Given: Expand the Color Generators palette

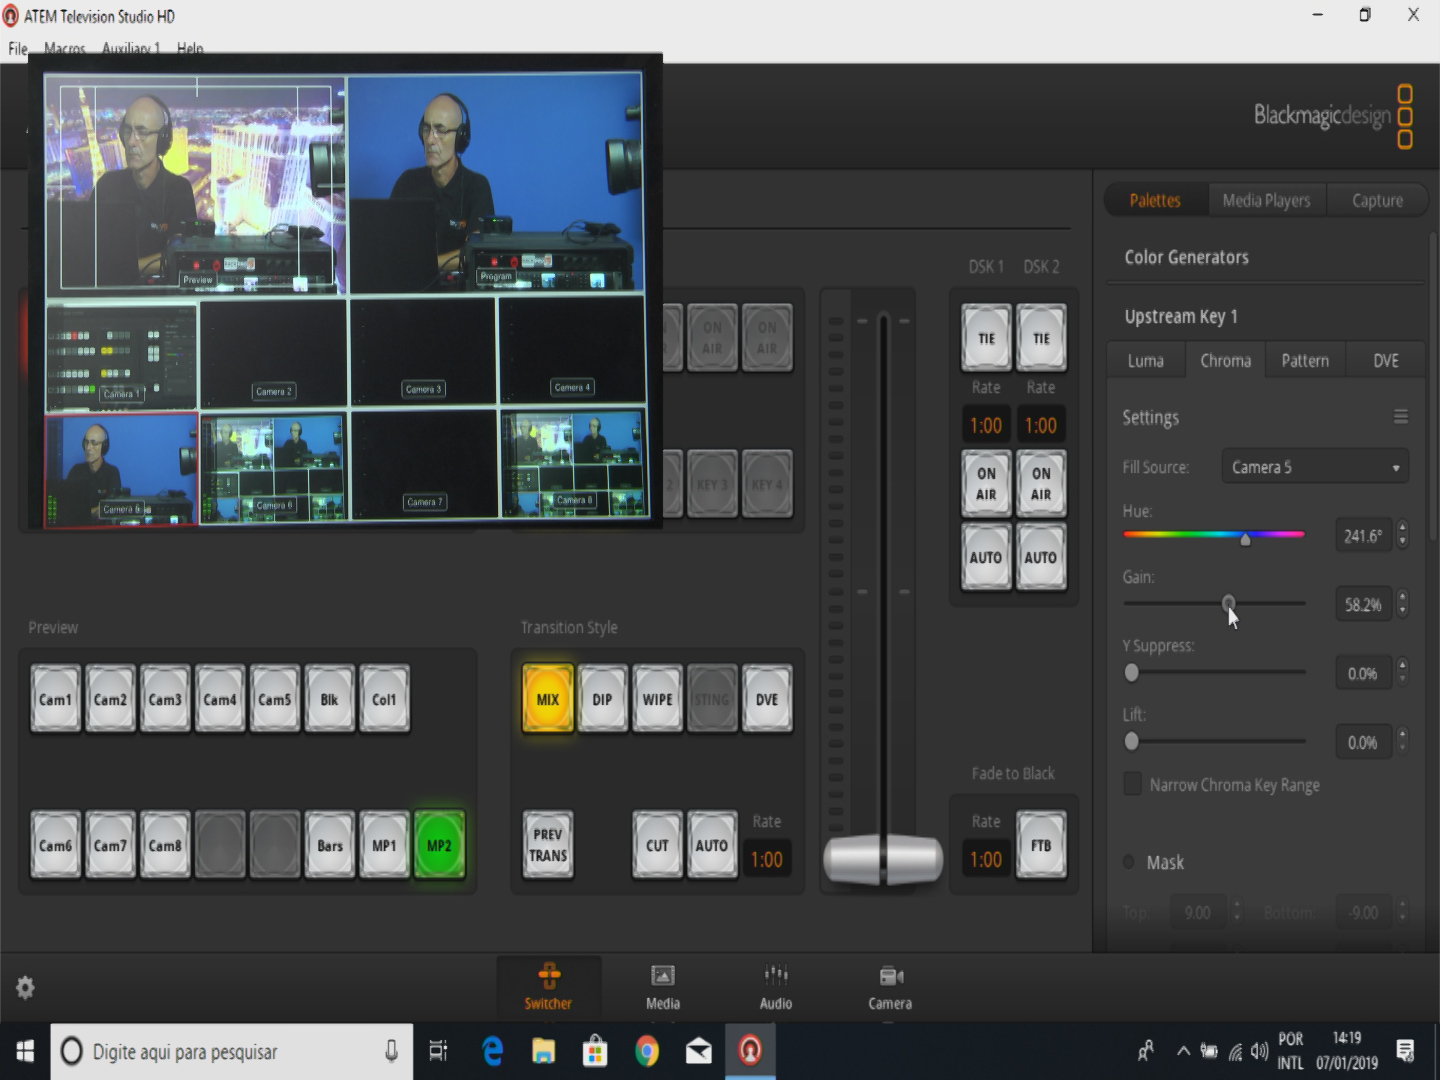Looking at the screenshot, I should coord(1186,257).
